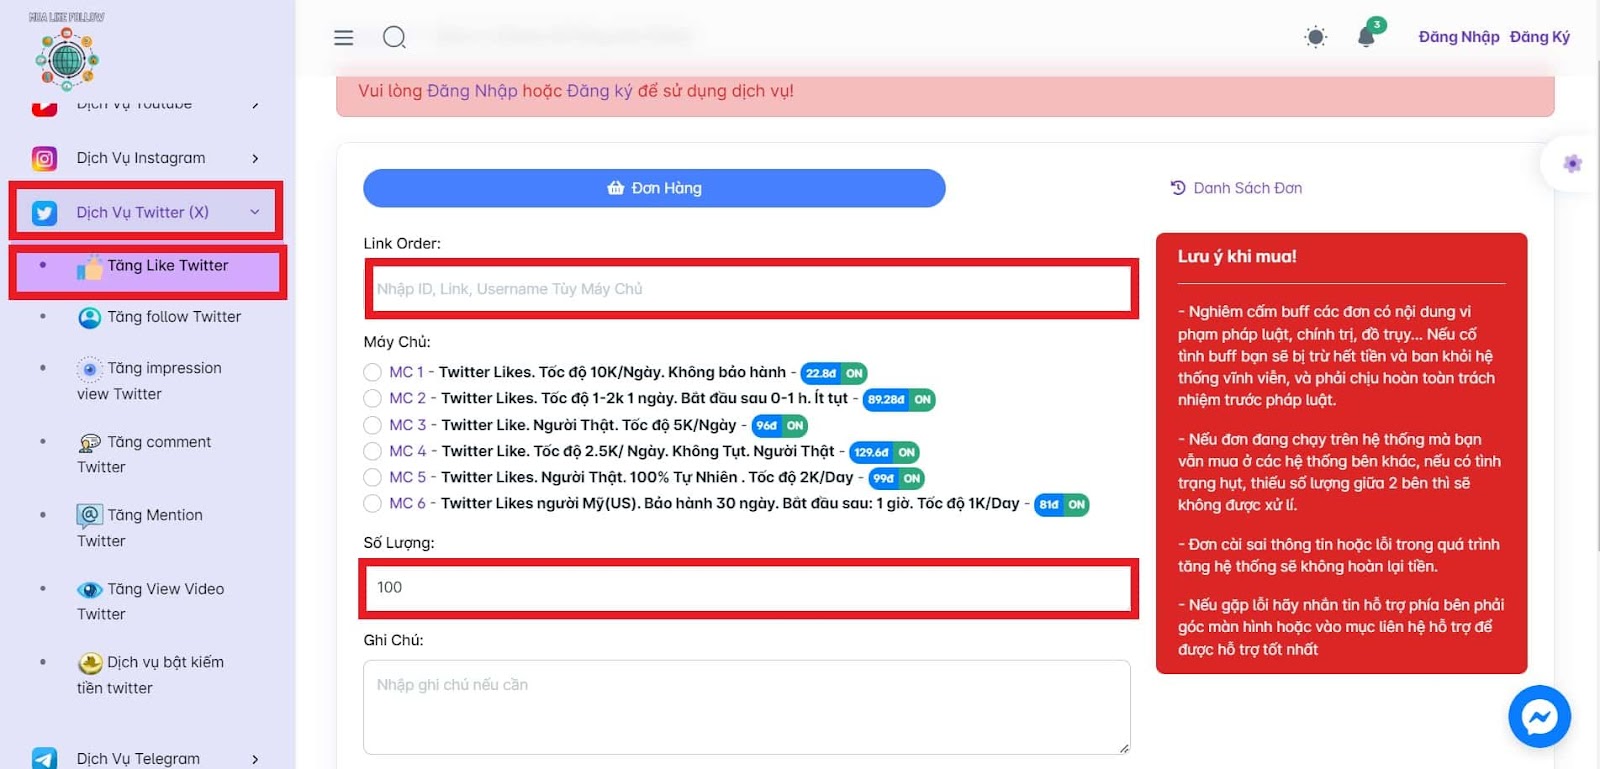This screenshot has width=1600, height=769.
Task: Open the Messenger chat bubble
Action: point(1539,716)
